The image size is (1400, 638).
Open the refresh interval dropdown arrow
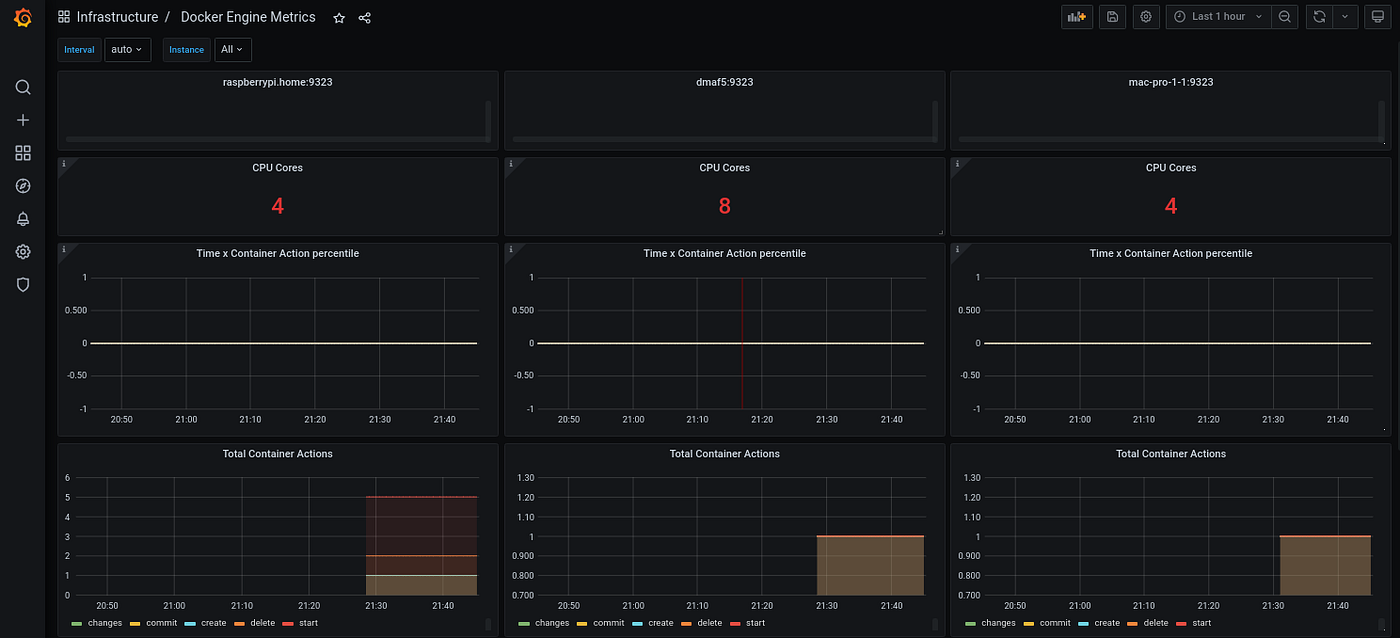[x=1344, y=16]
